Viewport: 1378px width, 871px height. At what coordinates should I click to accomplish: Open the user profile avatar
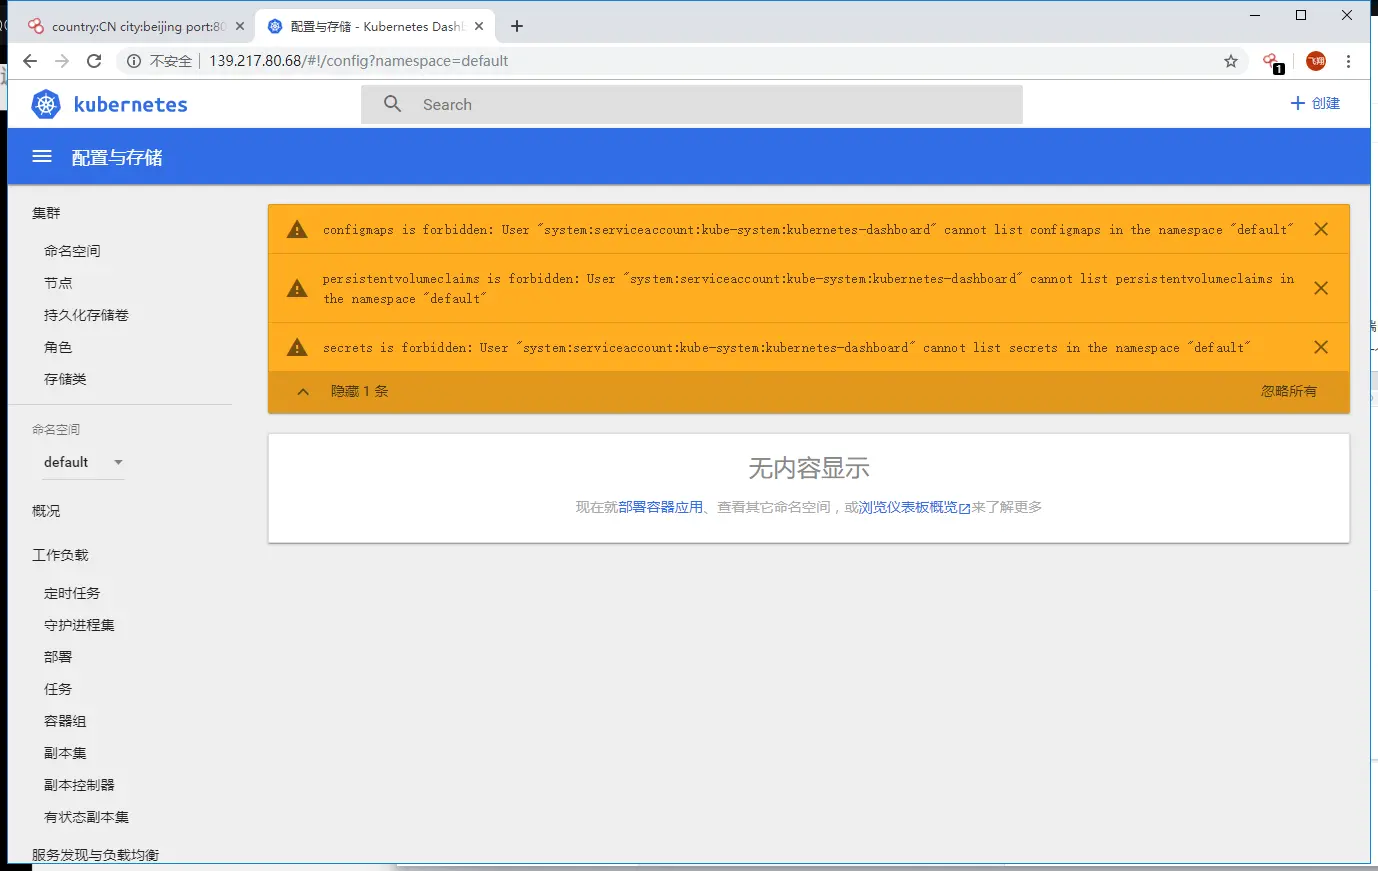point(1316,61)
